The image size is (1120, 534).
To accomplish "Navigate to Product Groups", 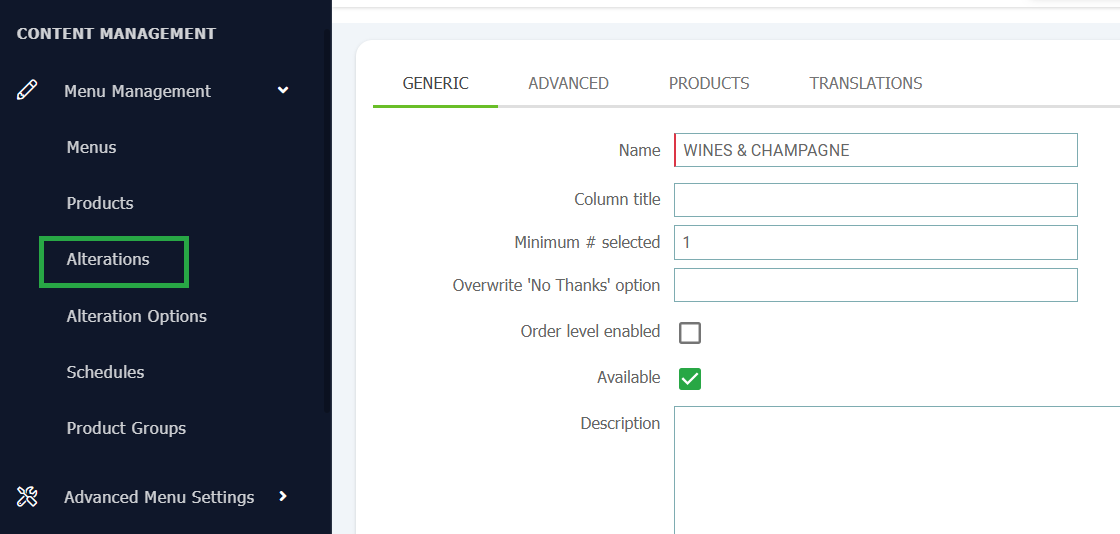I will point(126,428).
